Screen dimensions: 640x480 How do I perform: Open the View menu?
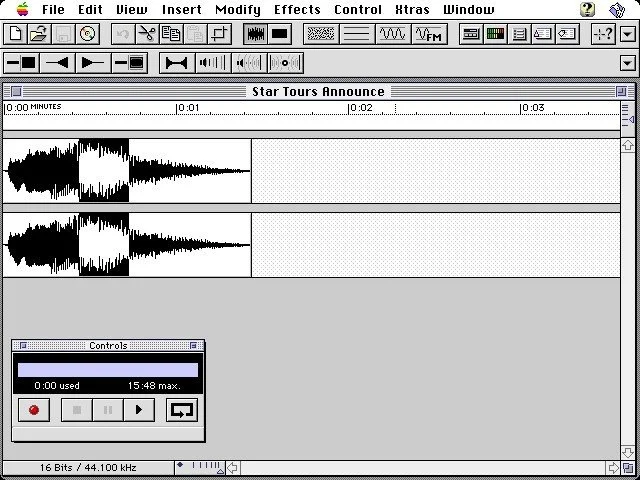coord(132,9)
